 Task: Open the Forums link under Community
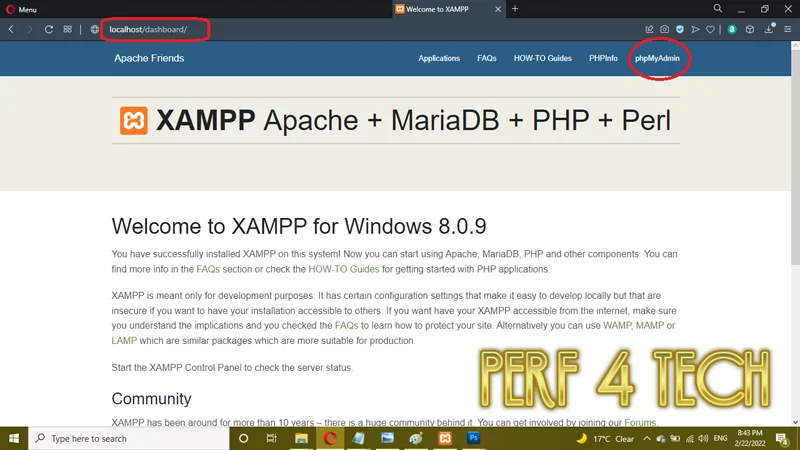click(x=640, y=422)
